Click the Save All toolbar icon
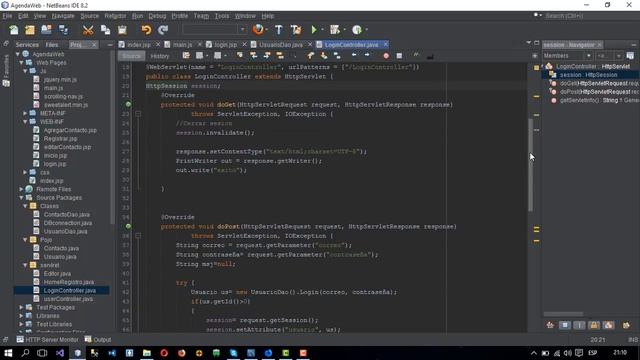 tap(63, 30)
